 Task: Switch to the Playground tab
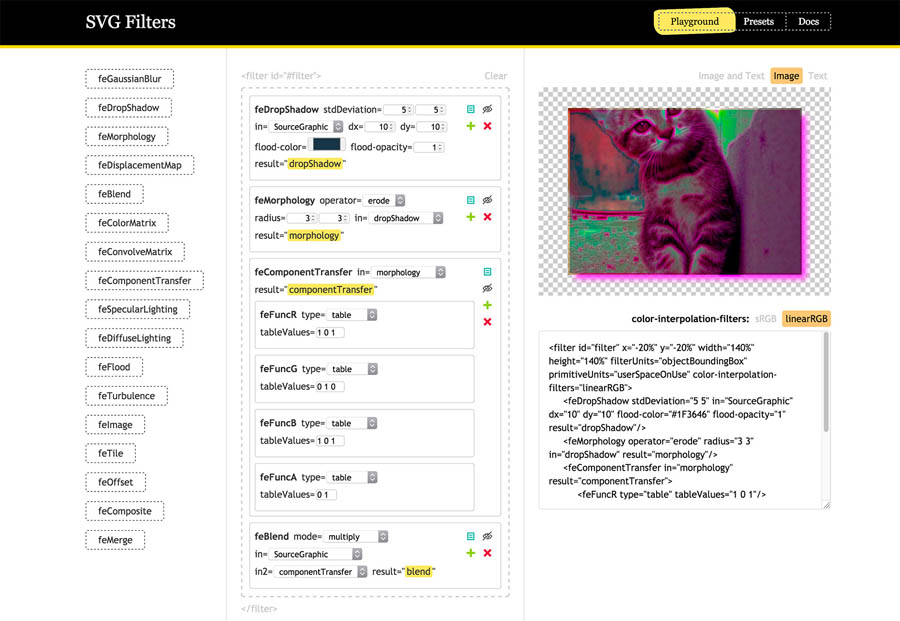point(695,22)
